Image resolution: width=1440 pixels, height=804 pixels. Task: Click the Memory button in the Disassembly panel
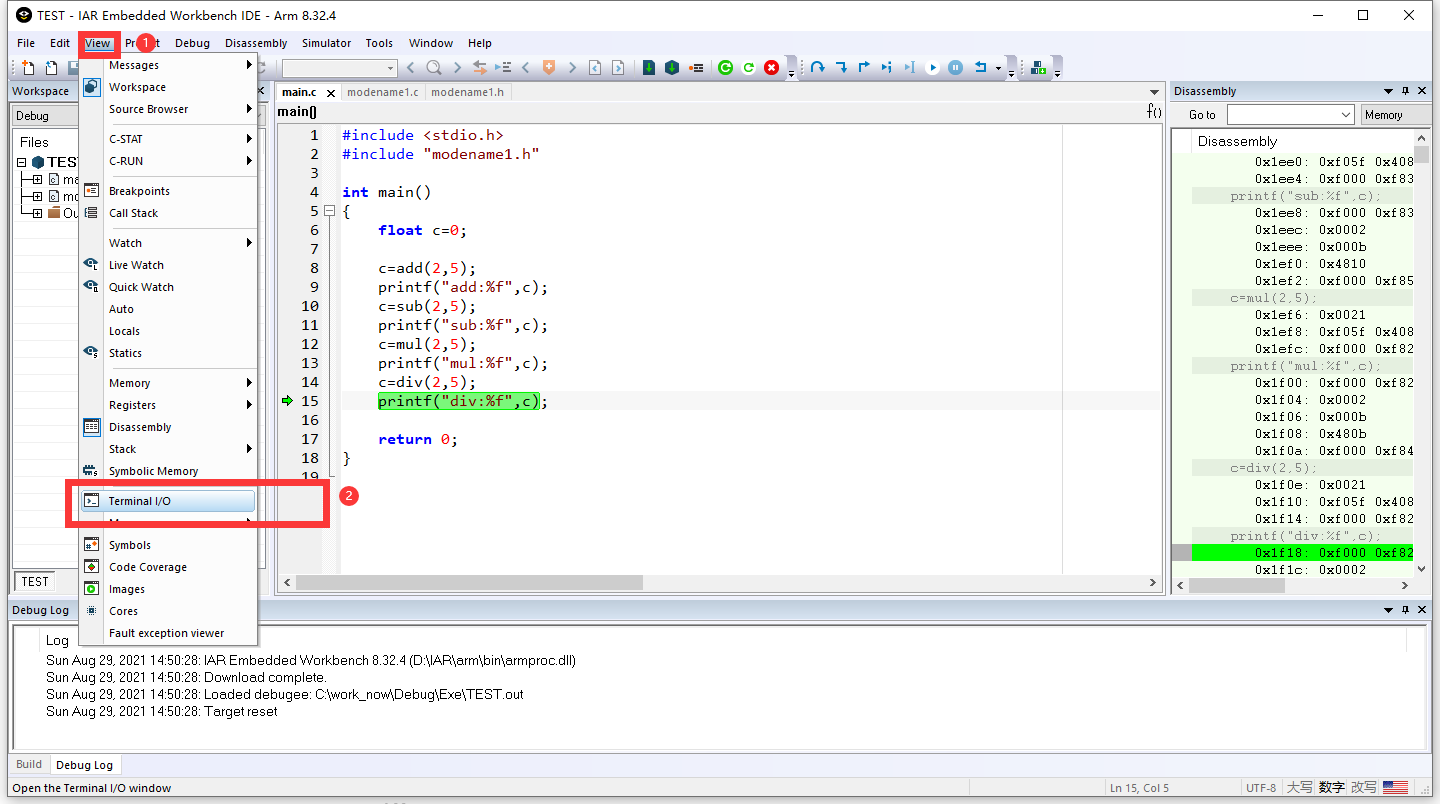[x=1395, y=115]
